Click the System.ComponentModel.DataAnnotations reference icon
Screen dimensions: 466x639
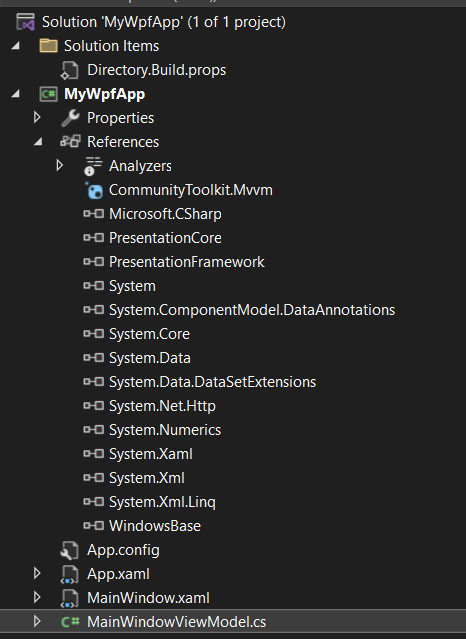point(93,310)
